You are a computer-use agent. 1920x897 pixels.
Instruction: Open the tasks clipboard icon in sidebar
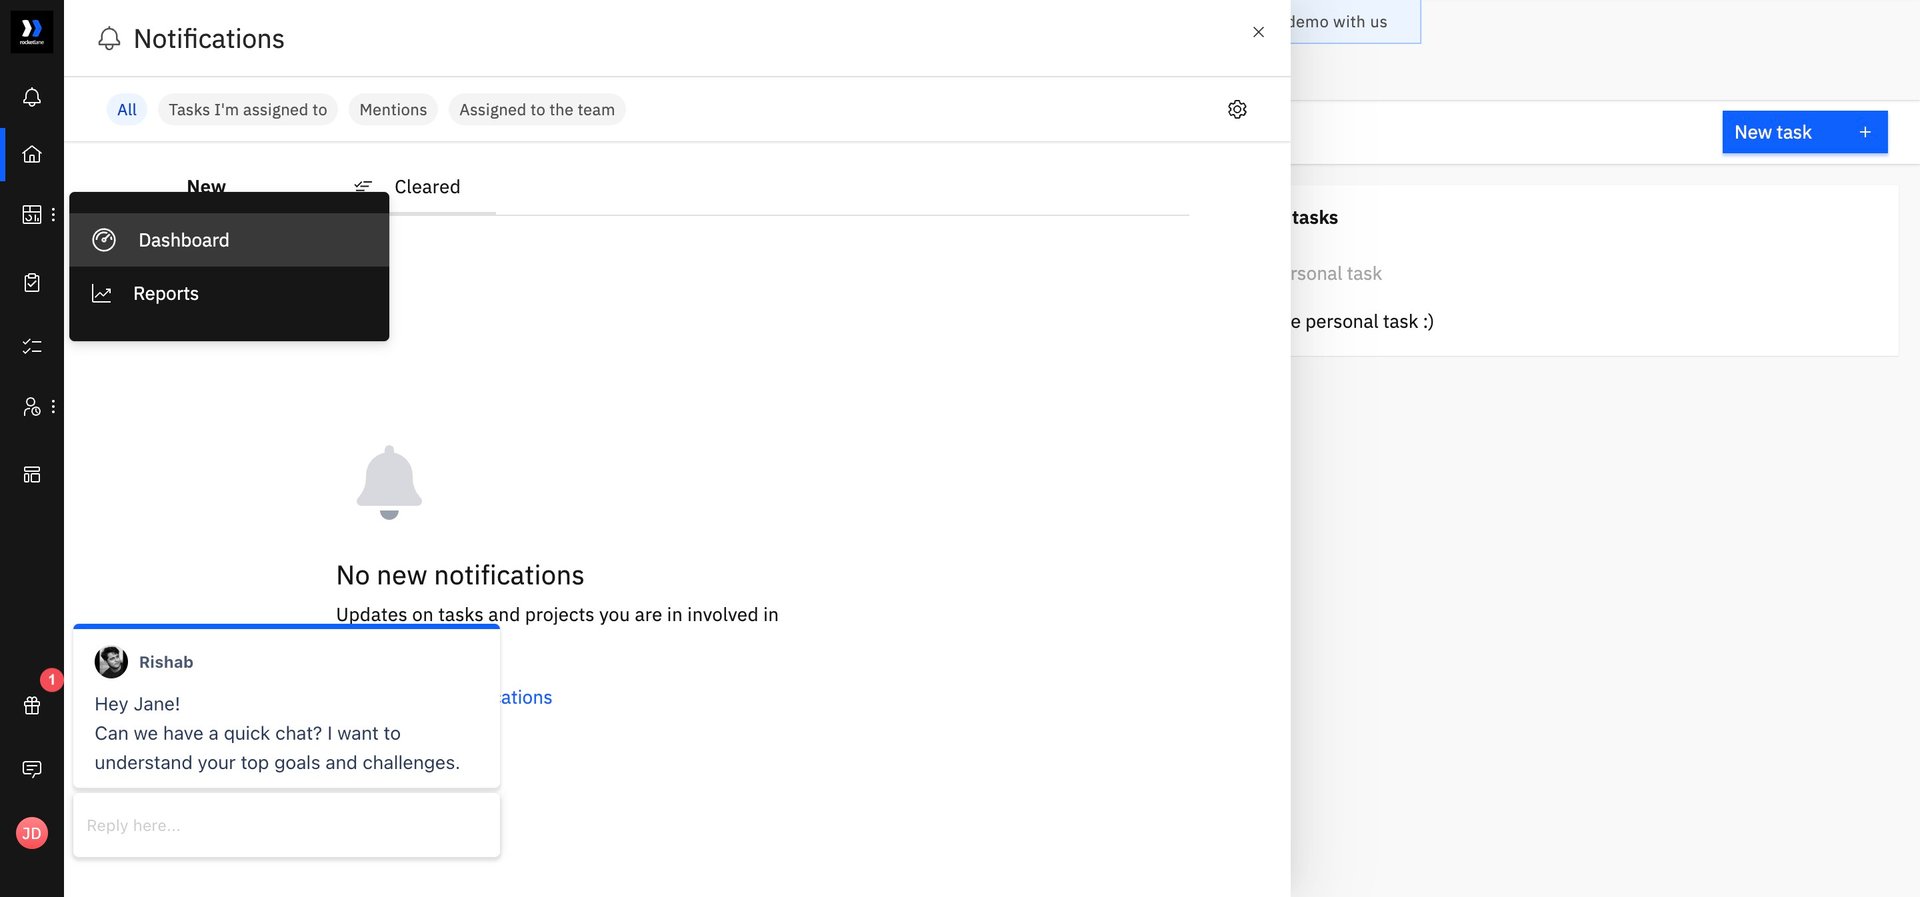click(x=32, y=283)
